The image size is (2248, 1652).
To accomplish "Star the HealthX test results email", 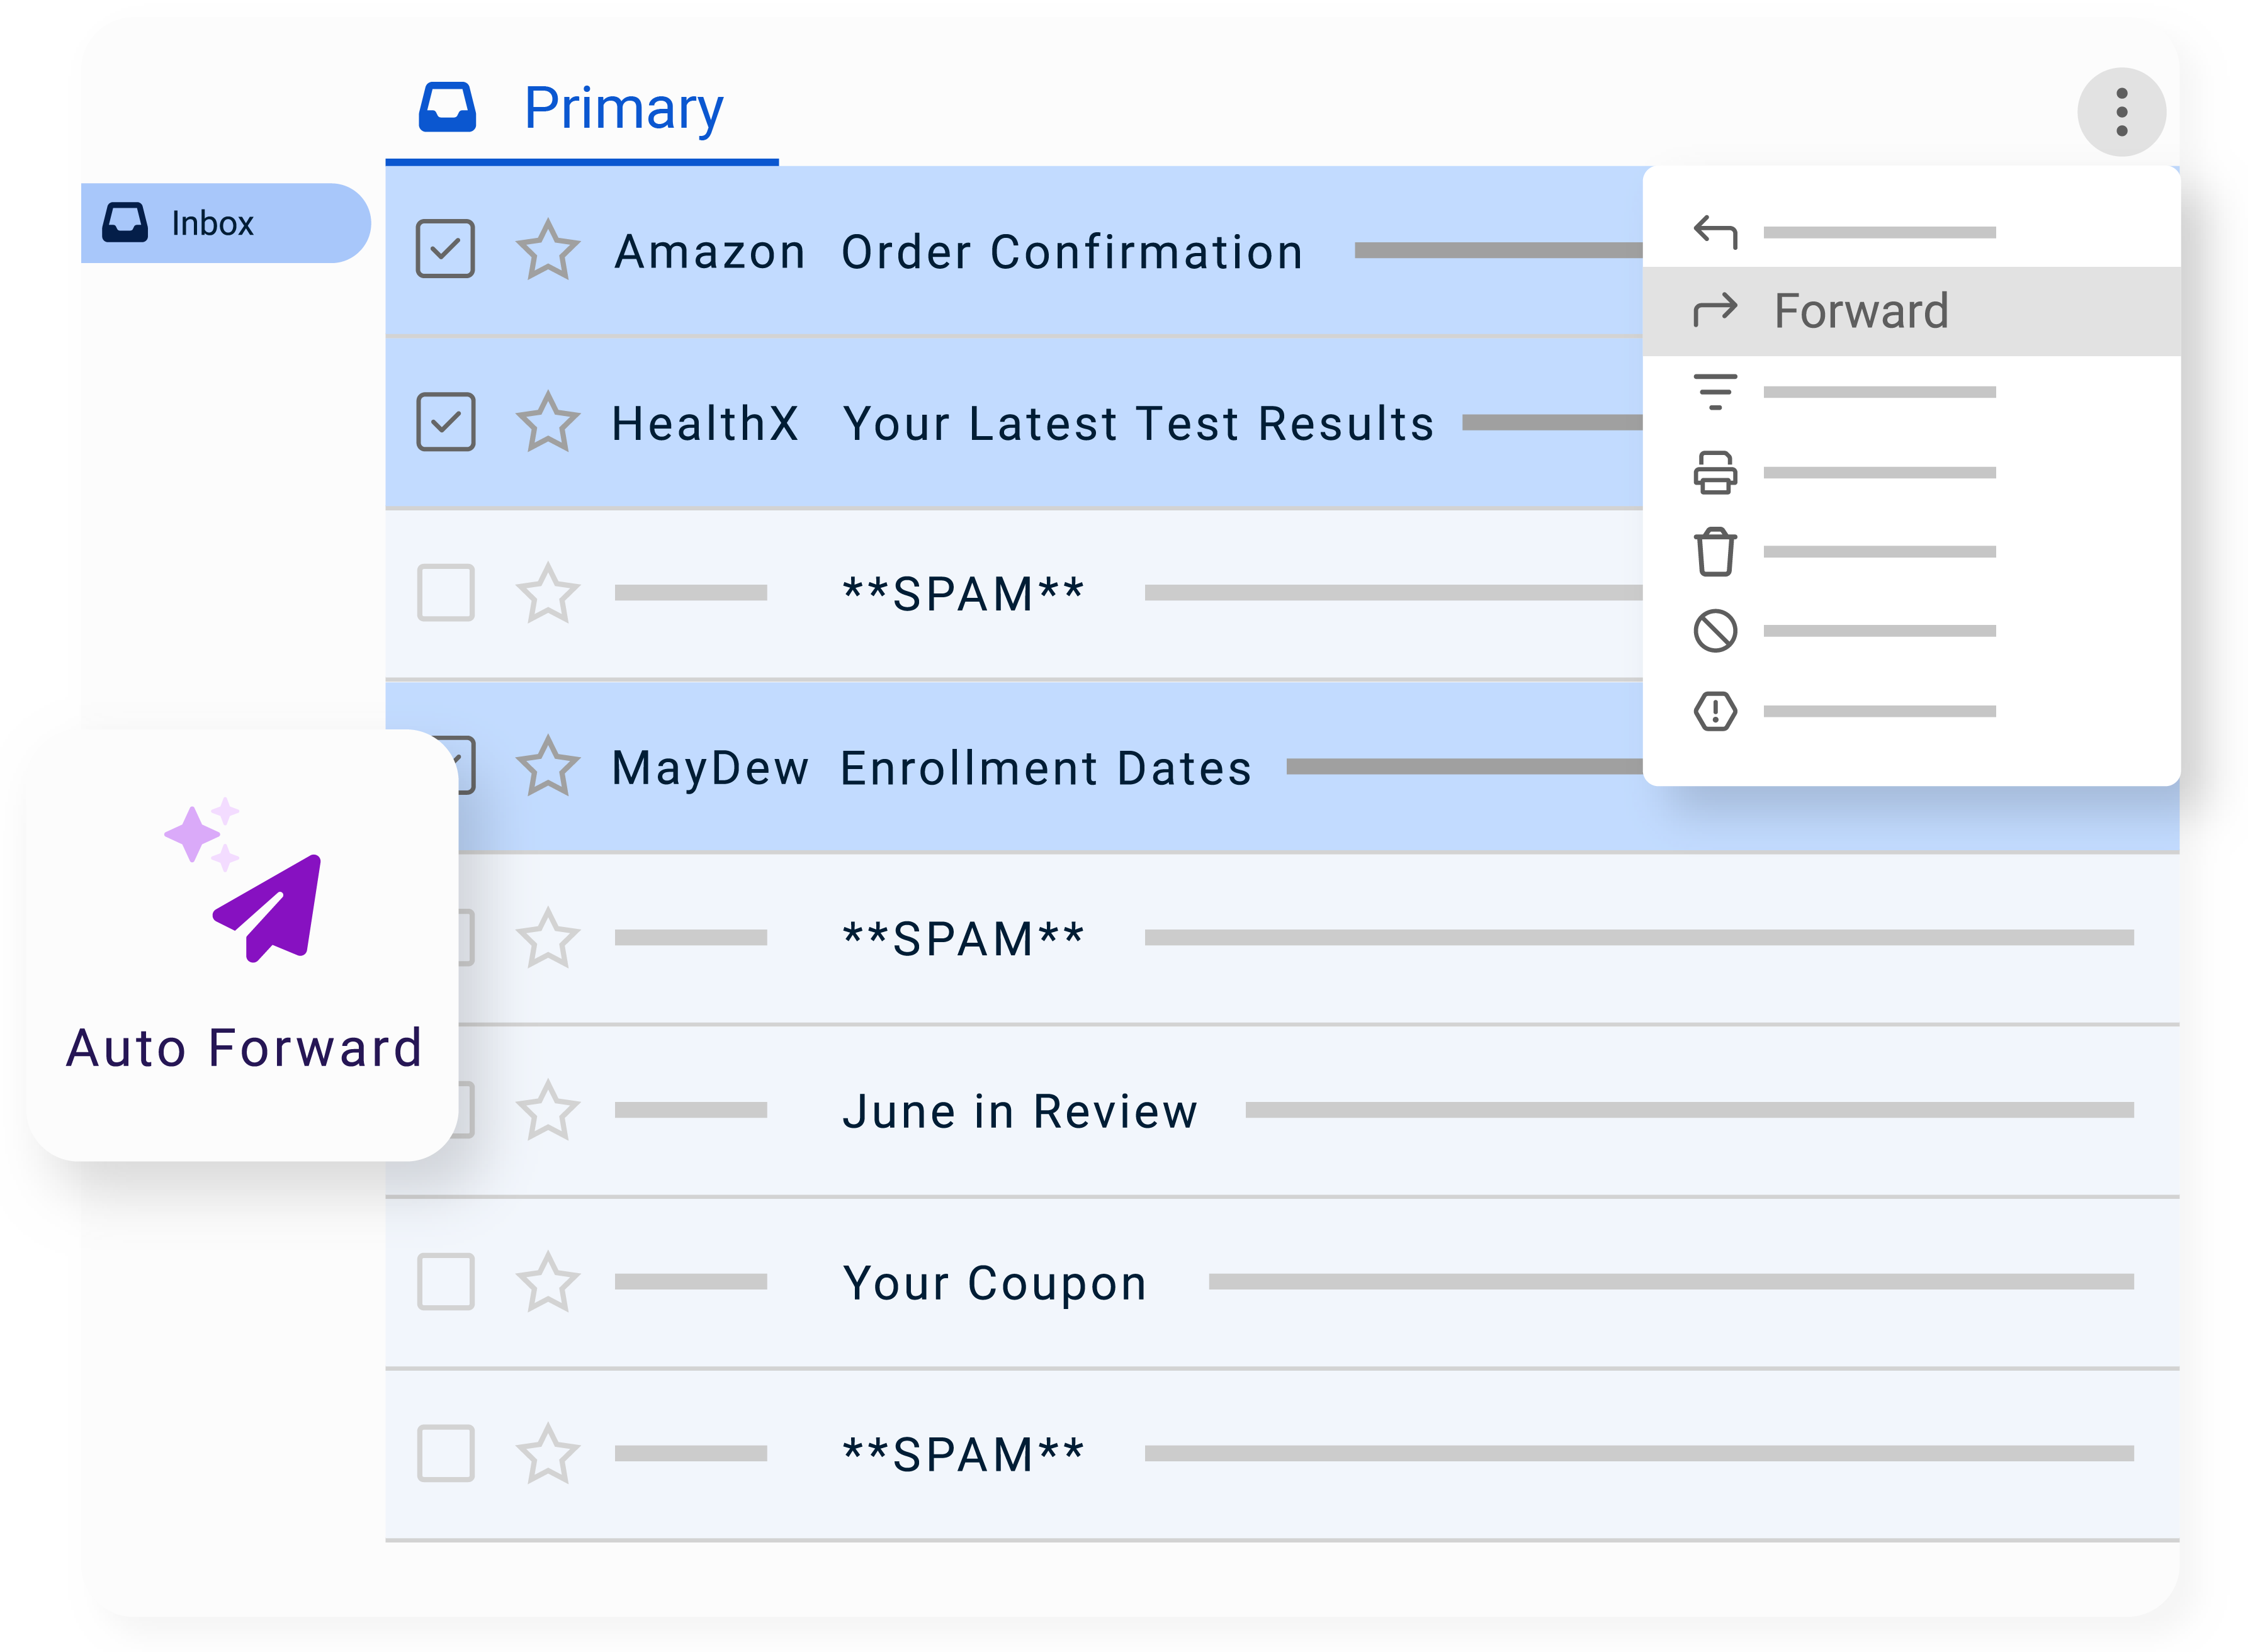I will (548, 422).
